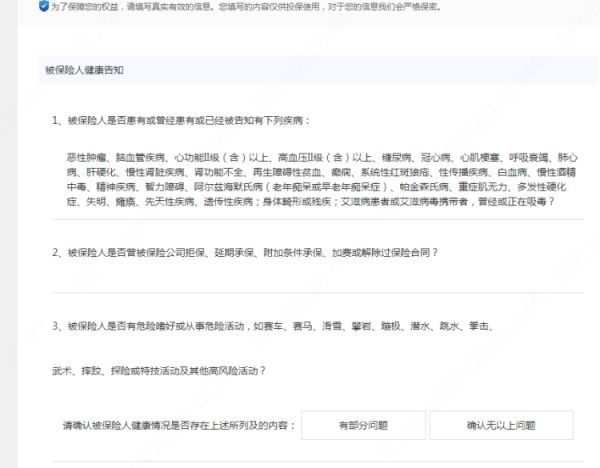
Task: Choose the 确认无以上问题 button
Action: 501,425
